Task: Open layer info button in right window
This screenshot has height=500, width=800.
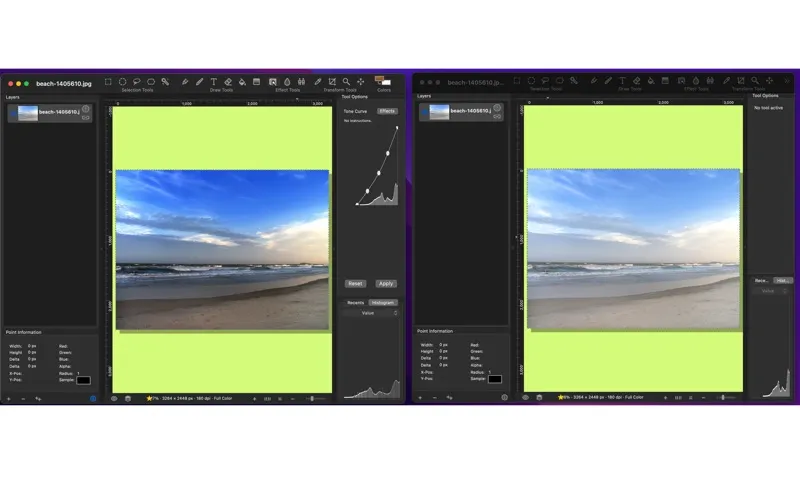Action: tap(497, 108)
